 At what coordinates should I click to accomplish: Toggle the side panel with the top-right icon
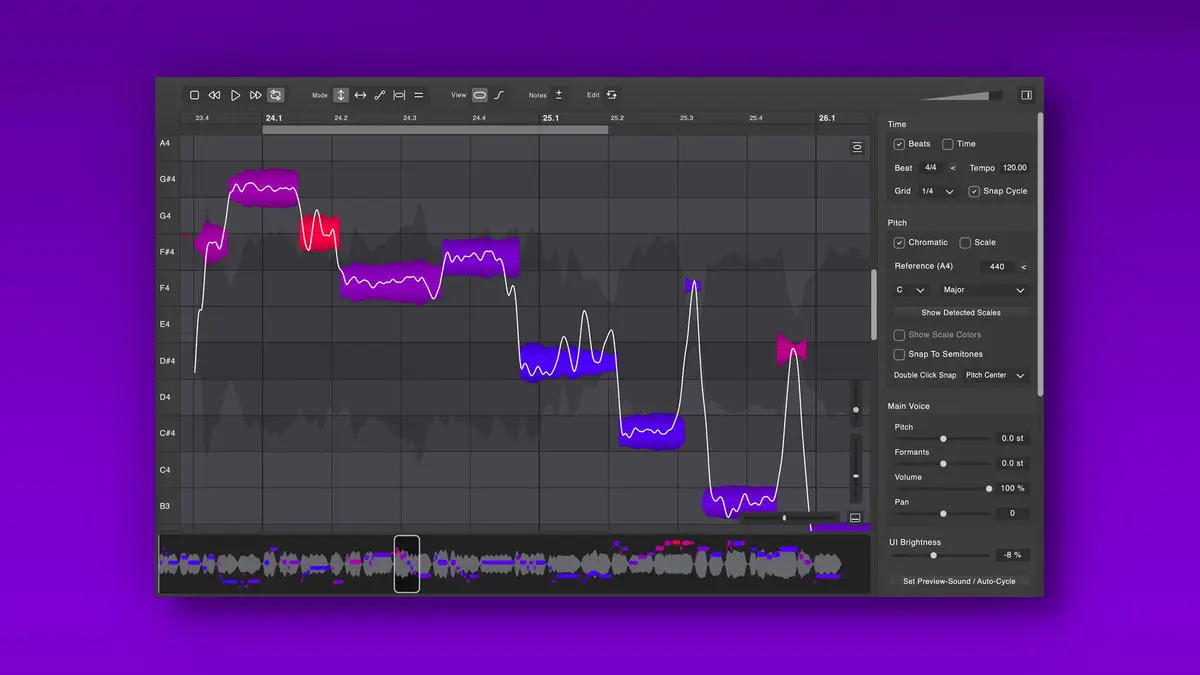click(1026, 95)
